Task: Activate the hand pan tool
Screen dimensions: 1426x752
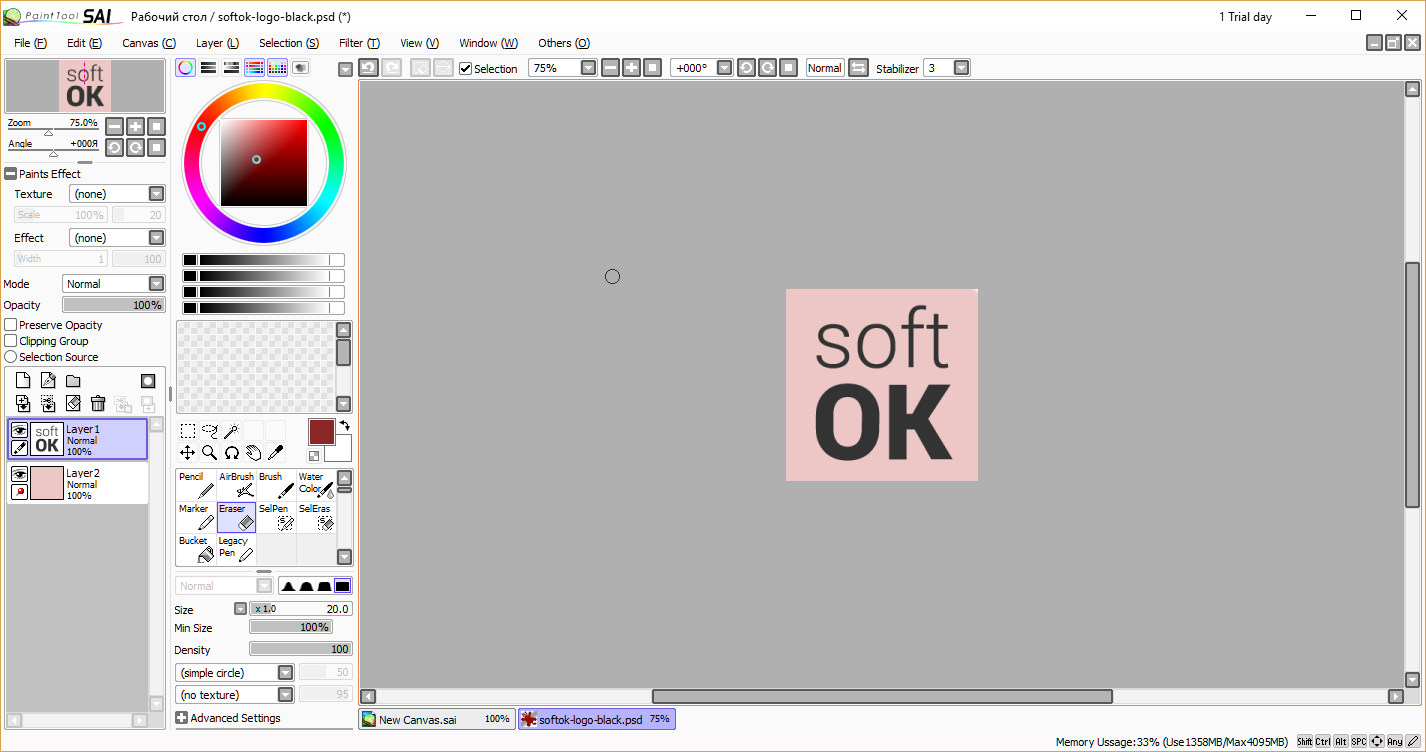Action: click(x=253, y=453)
